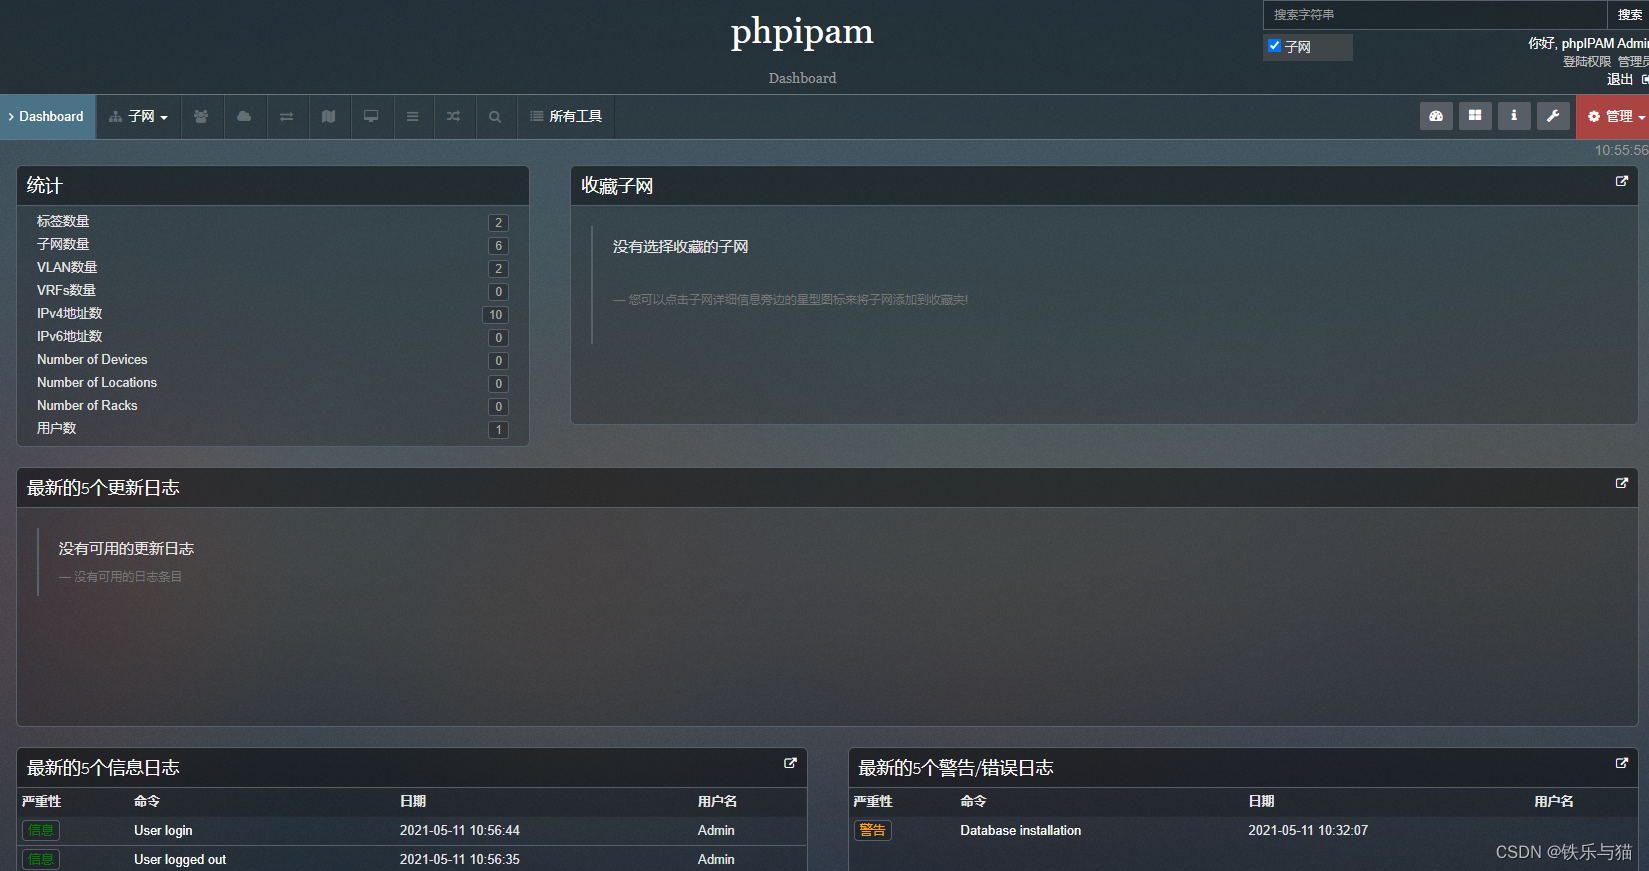Click the two-way arrows icon in navbar
Viewport: 1649px width, 871px height.
(x=287, y=117)
